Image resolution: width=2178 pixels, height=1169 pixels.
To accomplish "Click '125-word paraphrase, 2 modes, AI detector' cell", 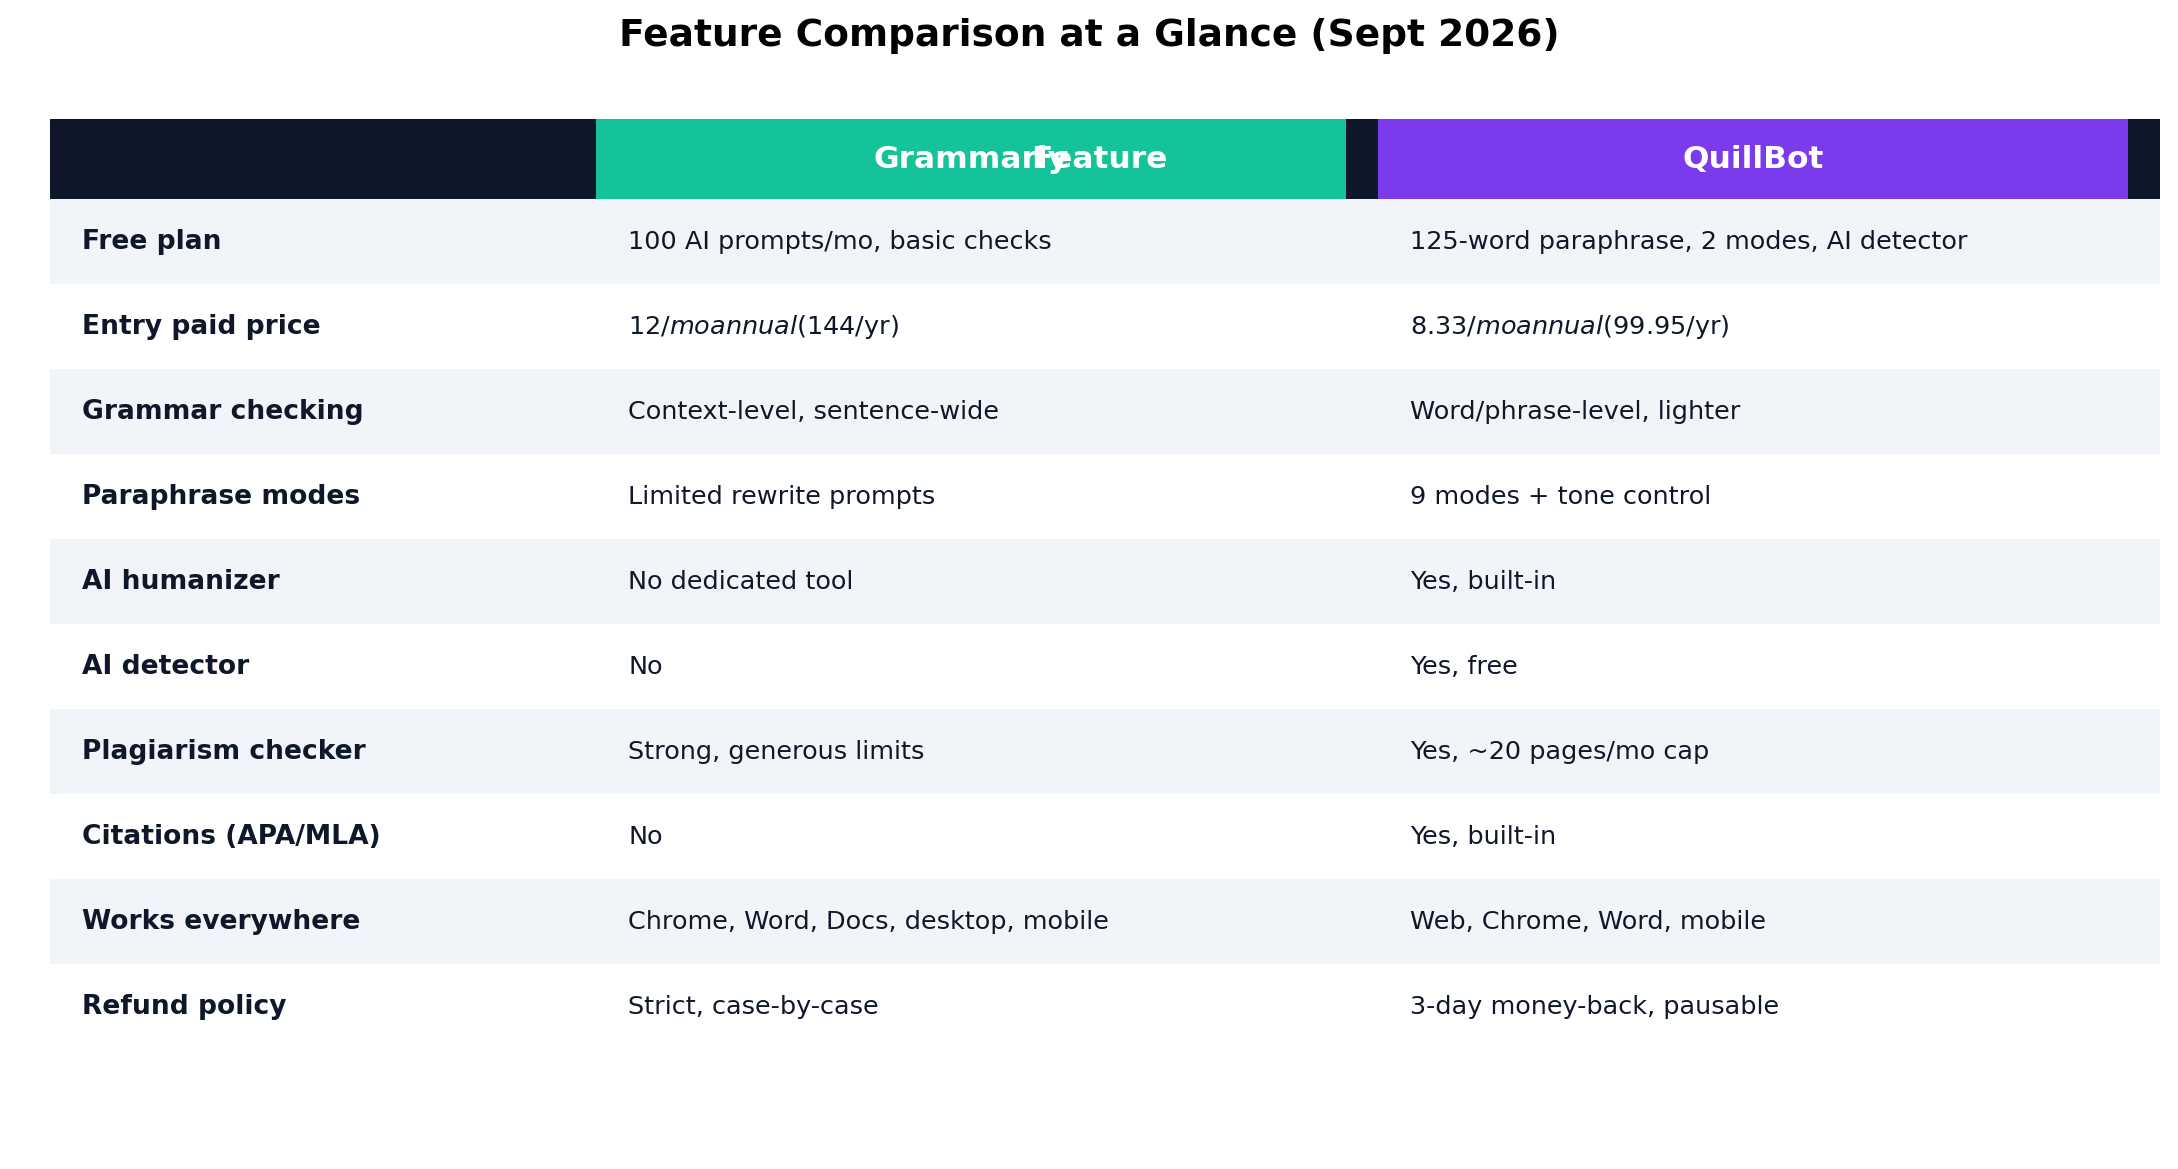I will [1688, 241].
